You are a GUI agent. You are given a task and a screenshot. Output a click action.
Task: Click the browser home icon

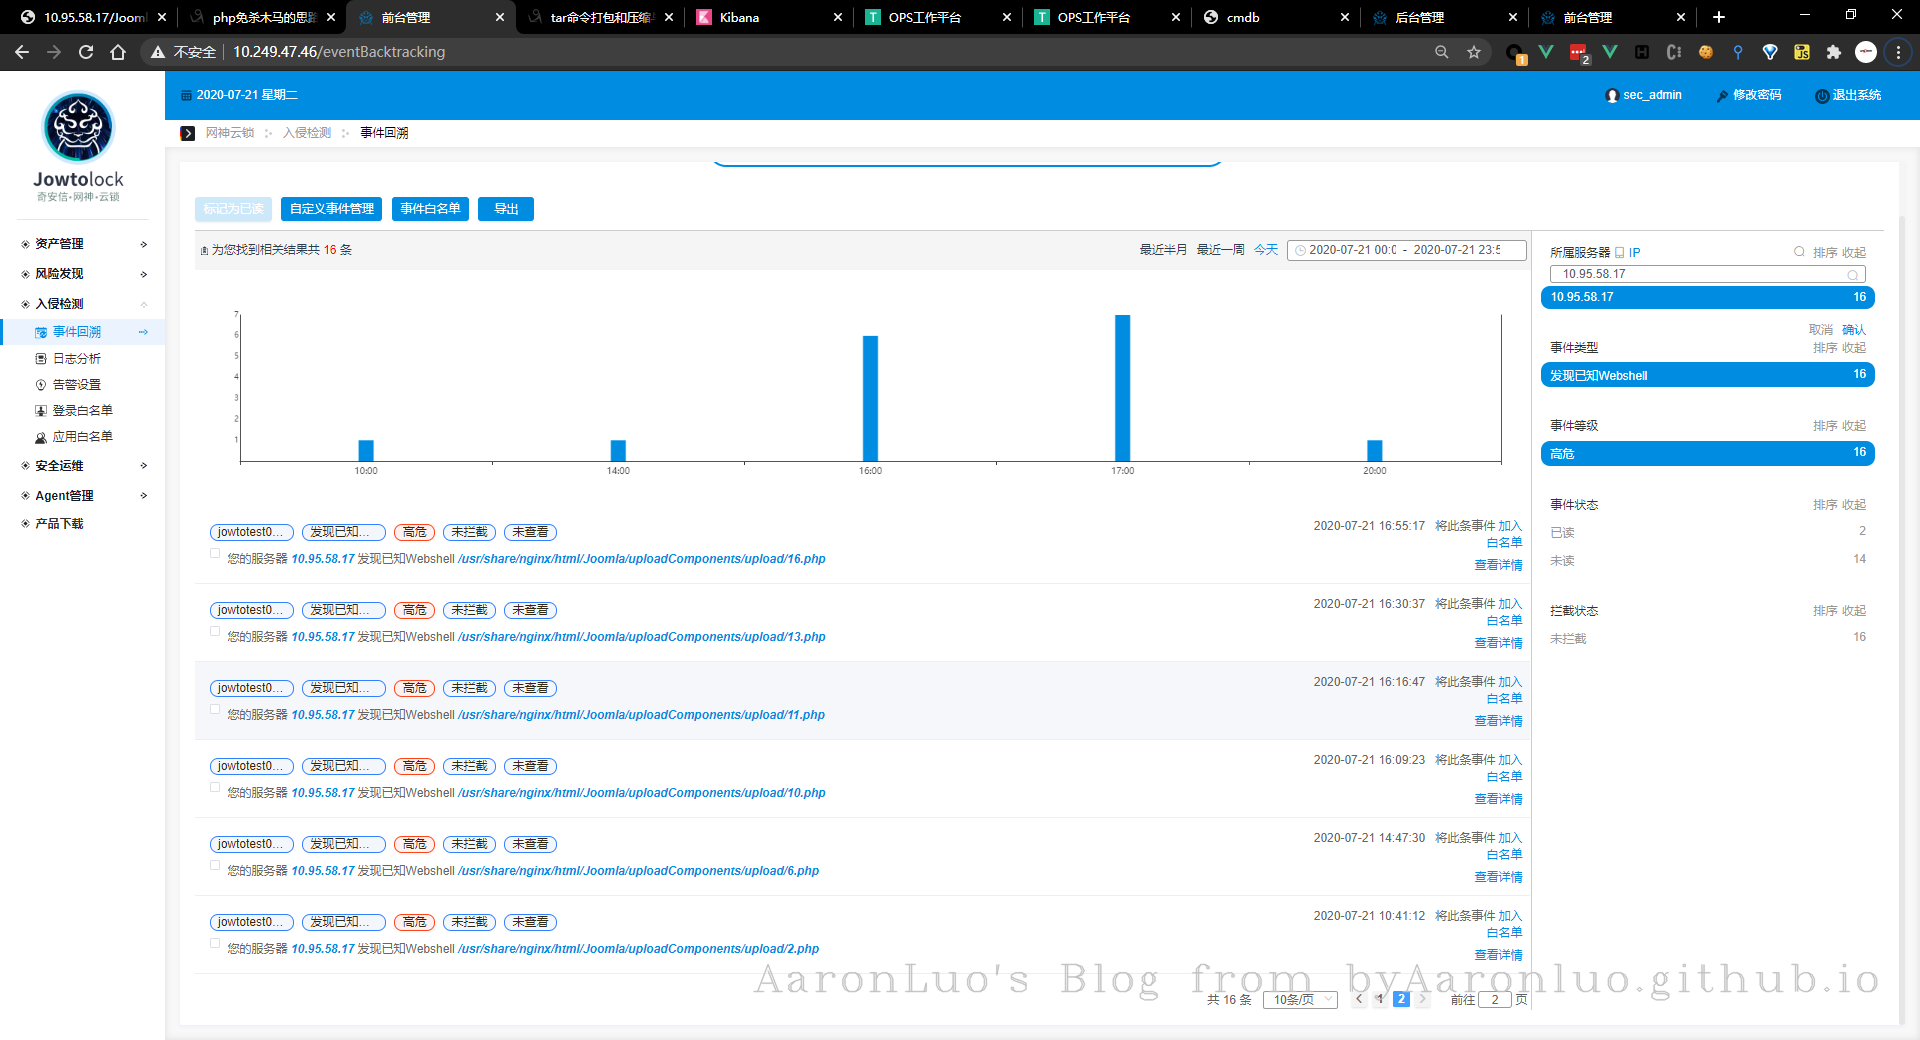pos(118,52)
